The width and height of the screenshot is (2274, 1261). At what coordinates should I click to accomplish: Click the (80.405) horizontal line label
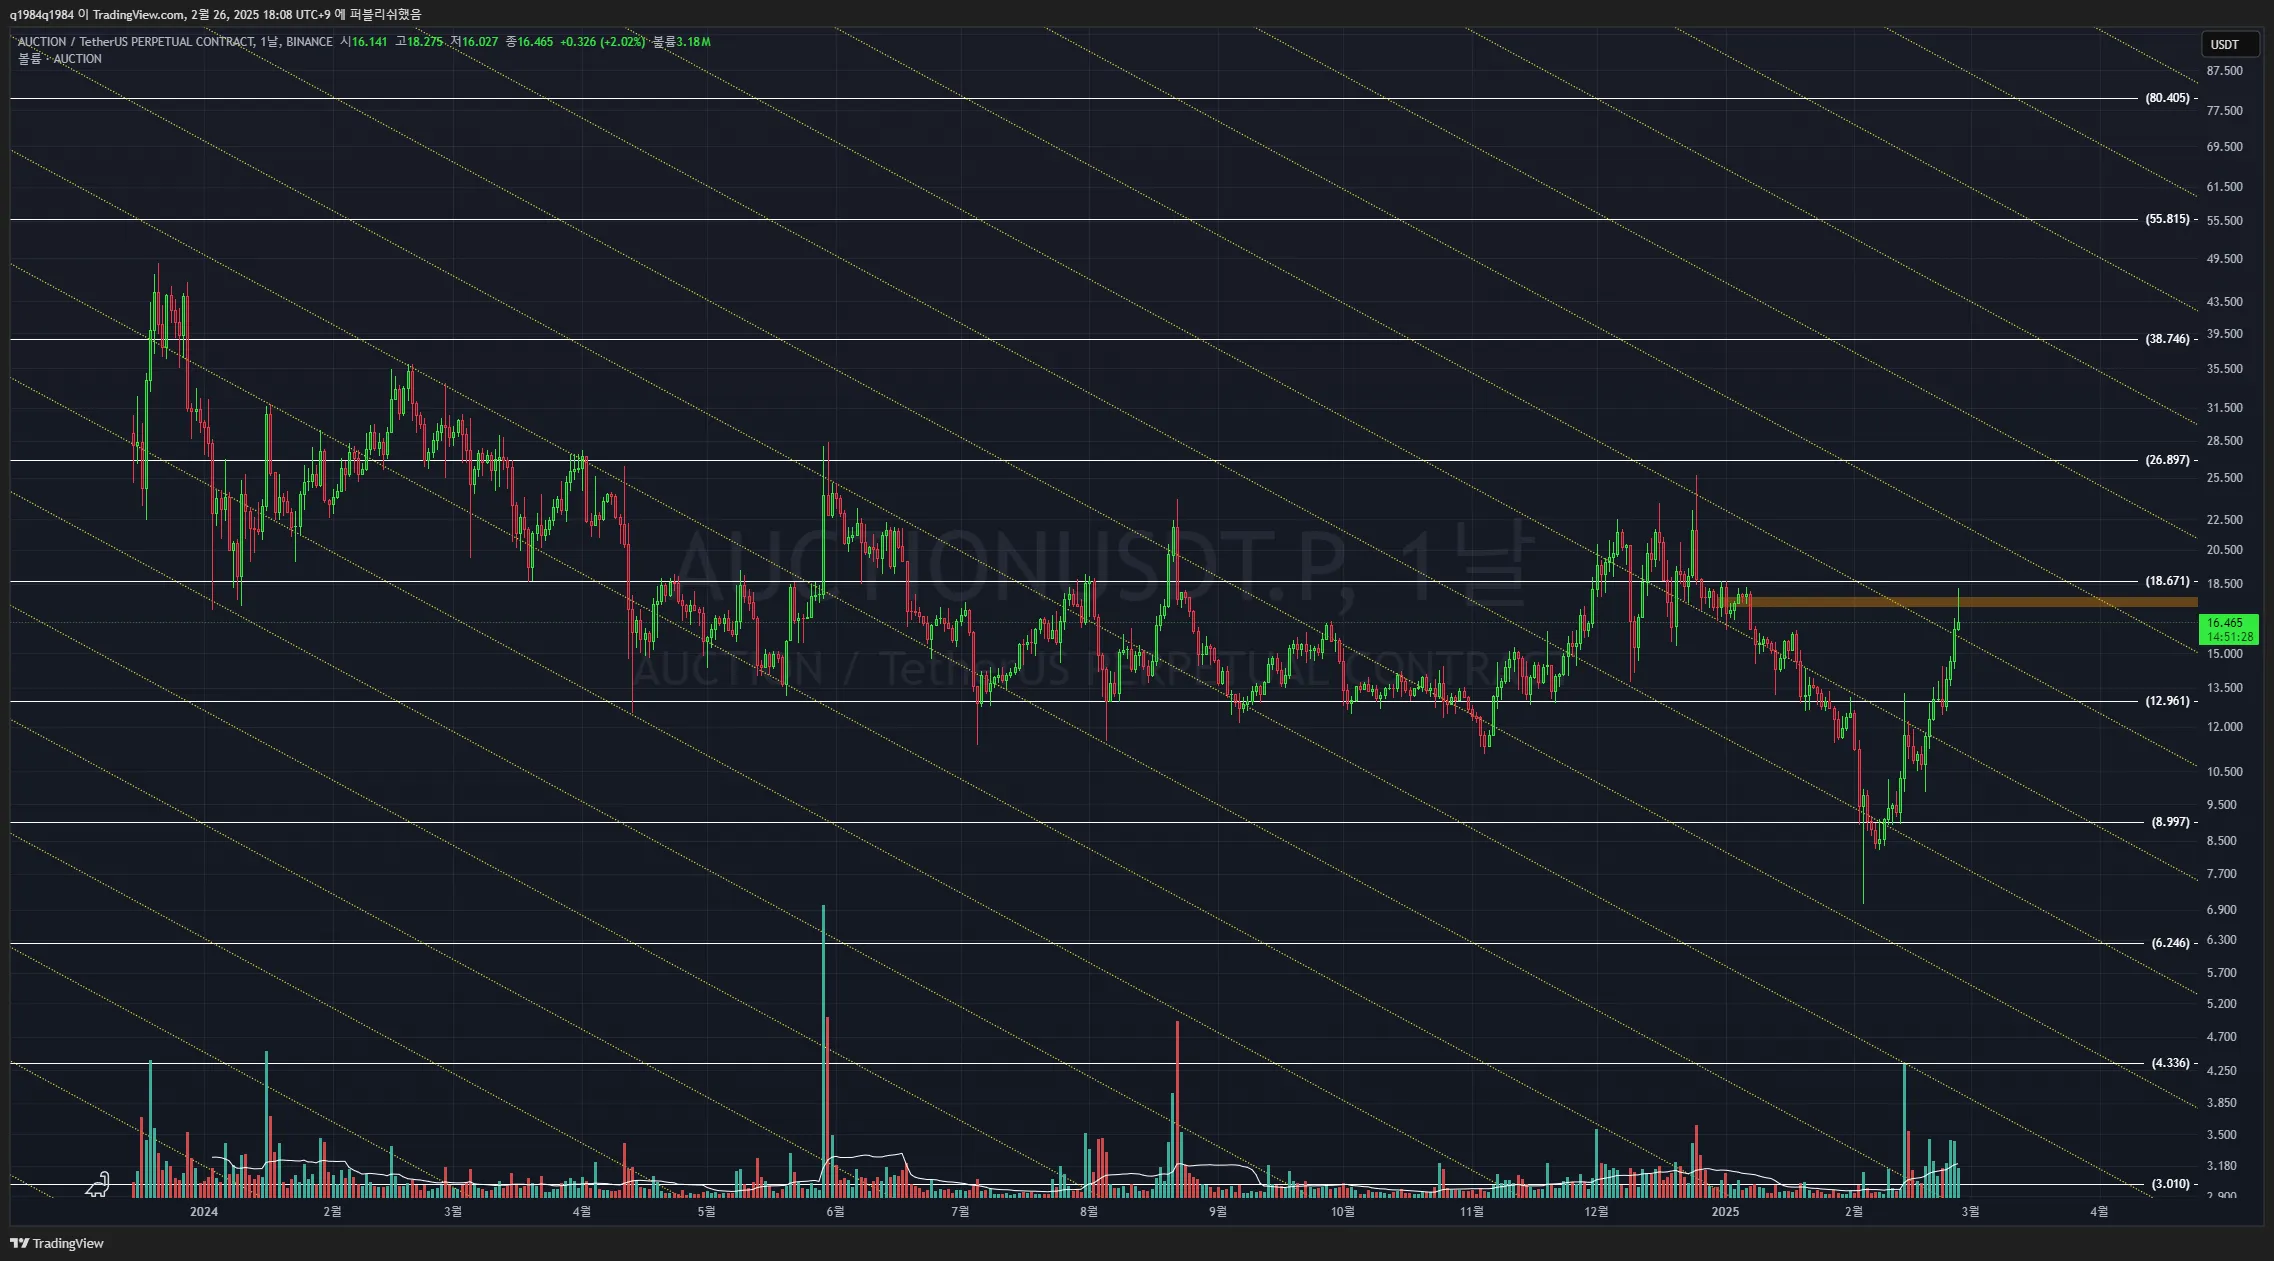2167,98
